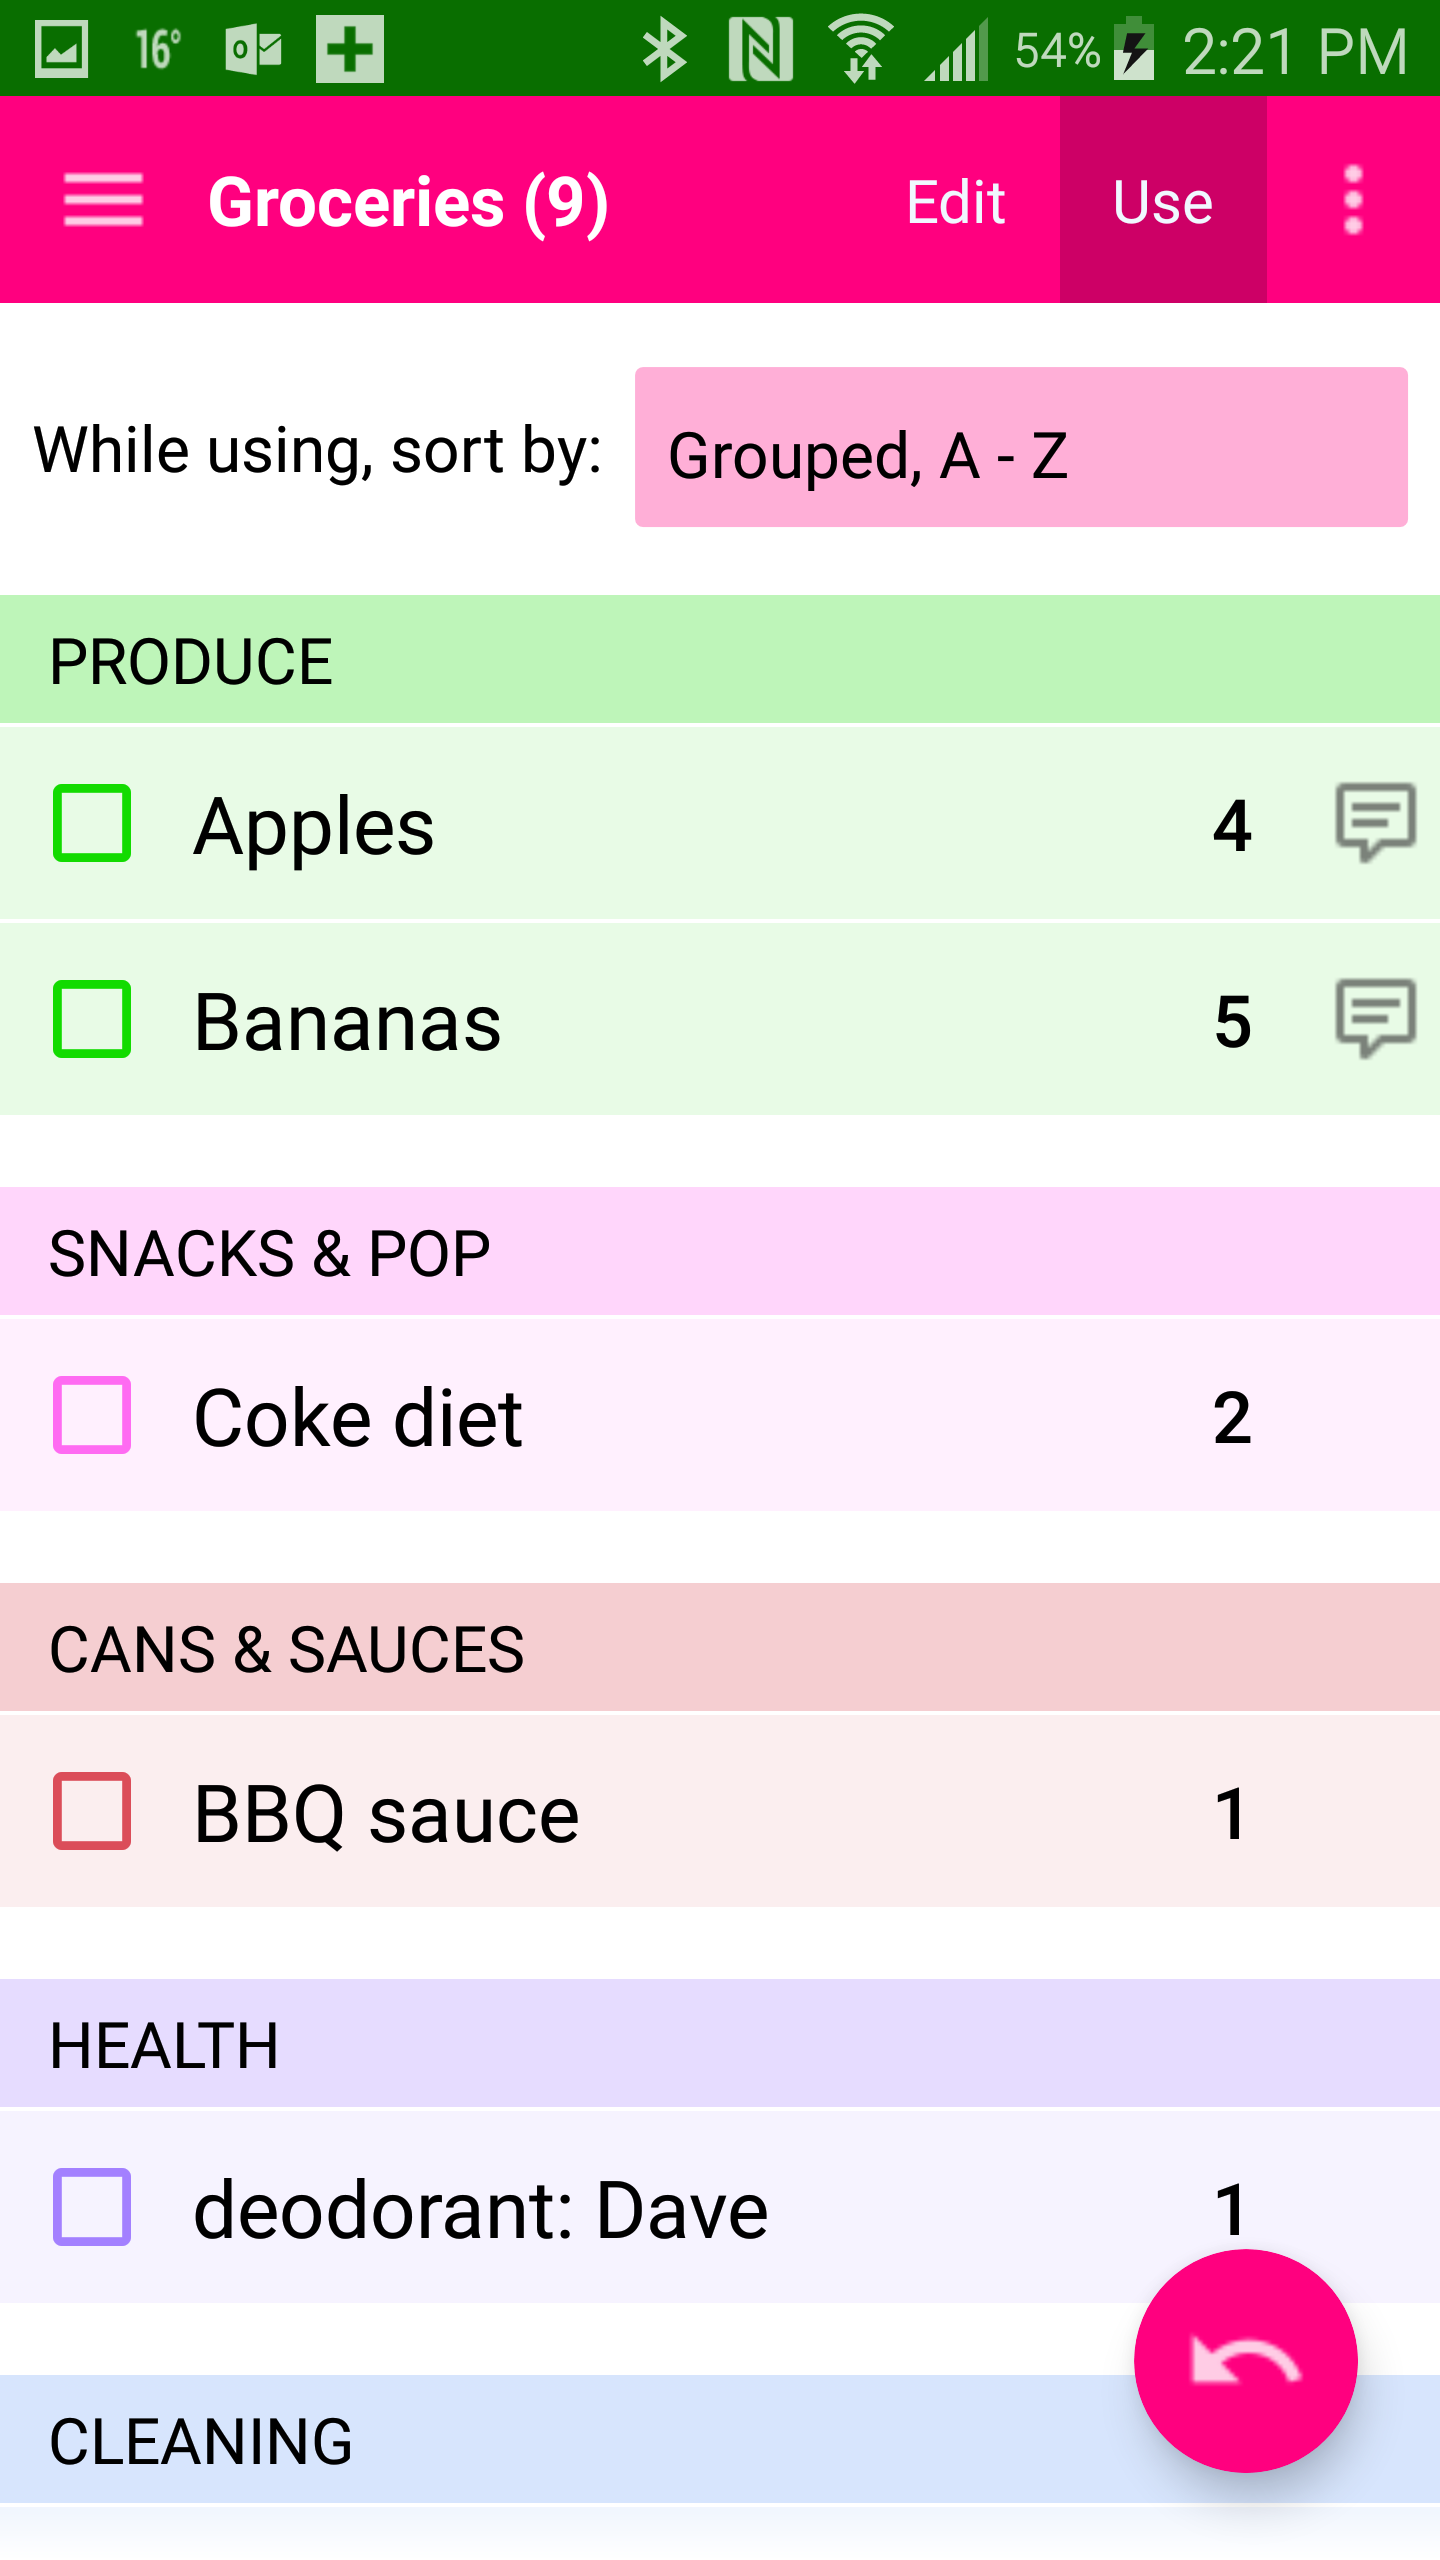This screenshot has height=2560, width=1440.
Task: Tick the Bananas checkbox
Action: point(92,1019)
